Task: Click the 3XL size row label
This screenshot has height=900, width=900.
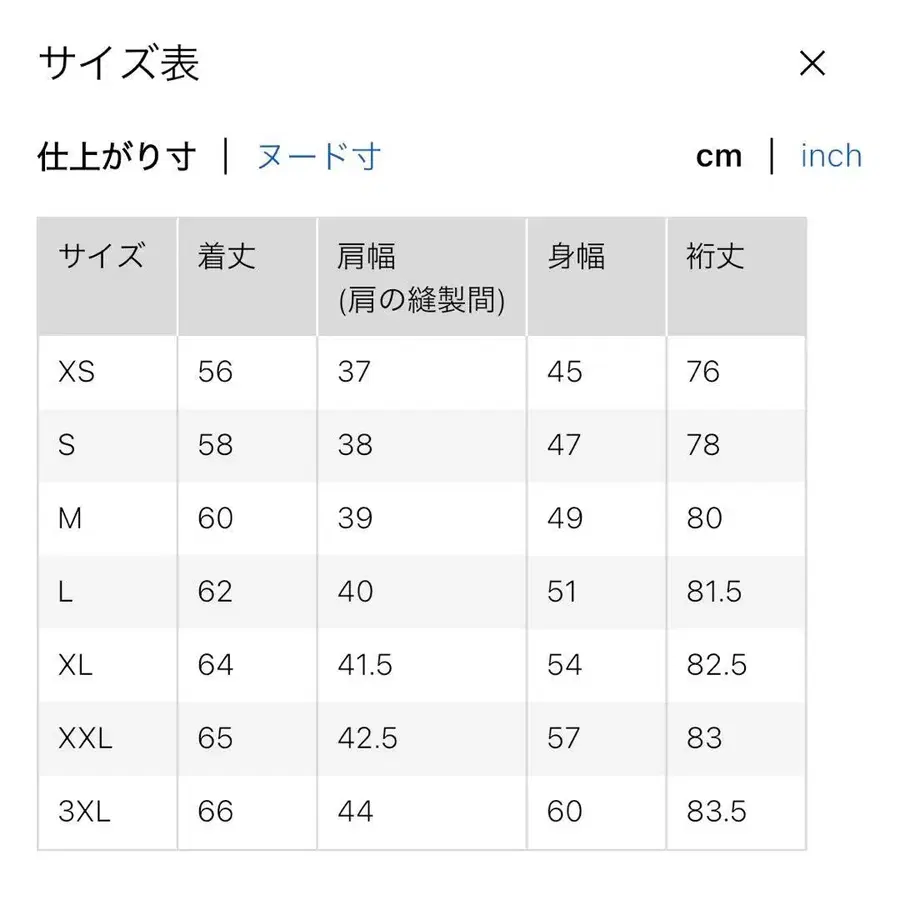Action: 83,812
